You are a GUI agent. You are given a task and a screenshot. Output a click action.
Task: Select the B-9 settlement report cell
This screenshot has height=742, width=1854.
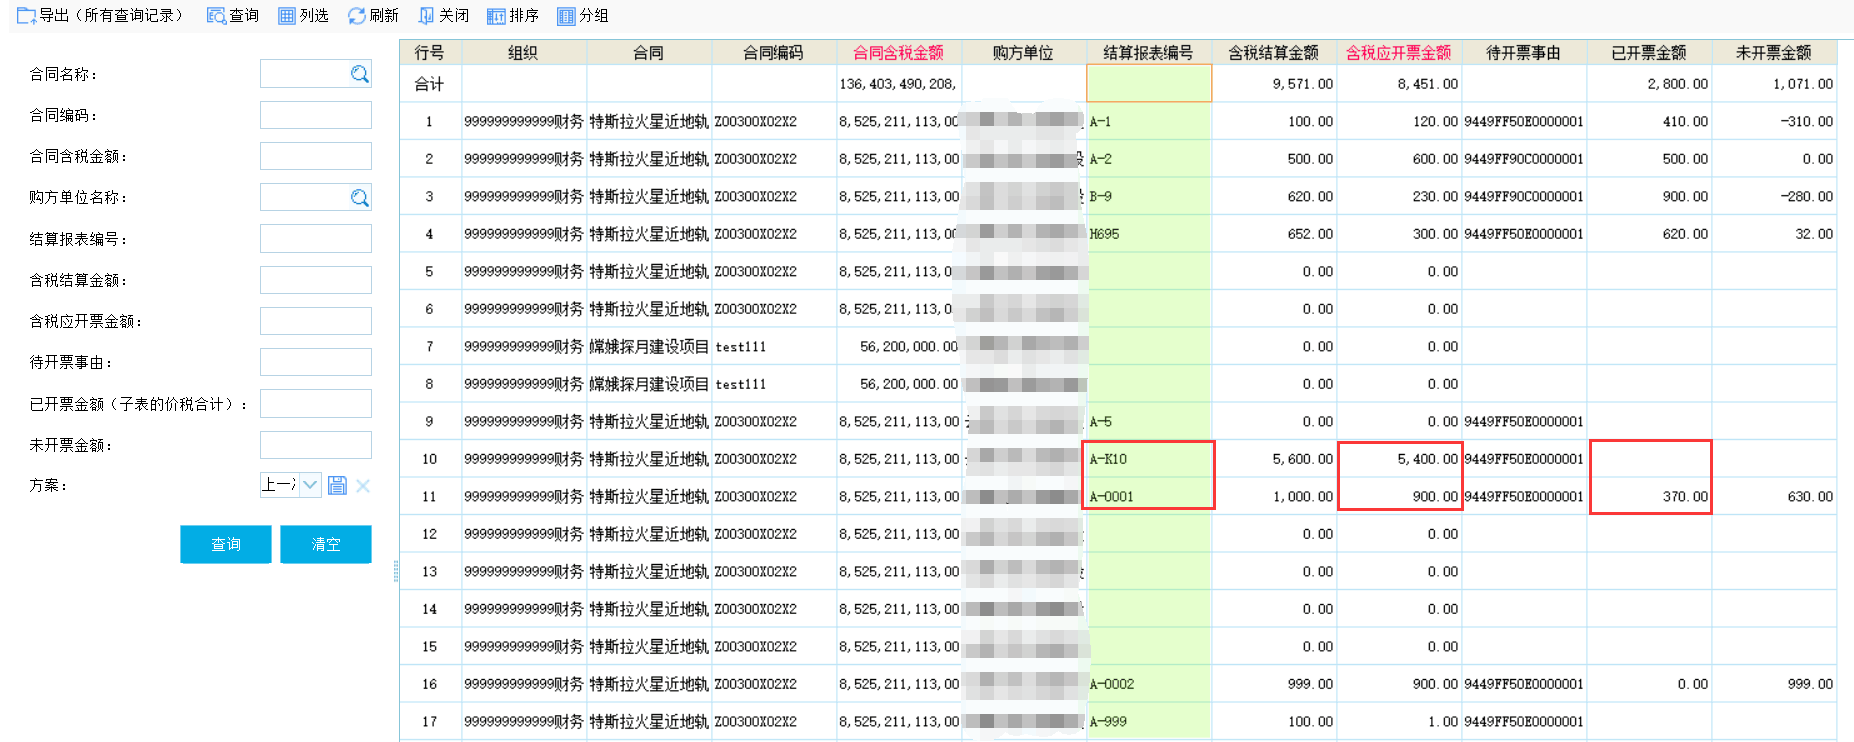[1149, 197]
